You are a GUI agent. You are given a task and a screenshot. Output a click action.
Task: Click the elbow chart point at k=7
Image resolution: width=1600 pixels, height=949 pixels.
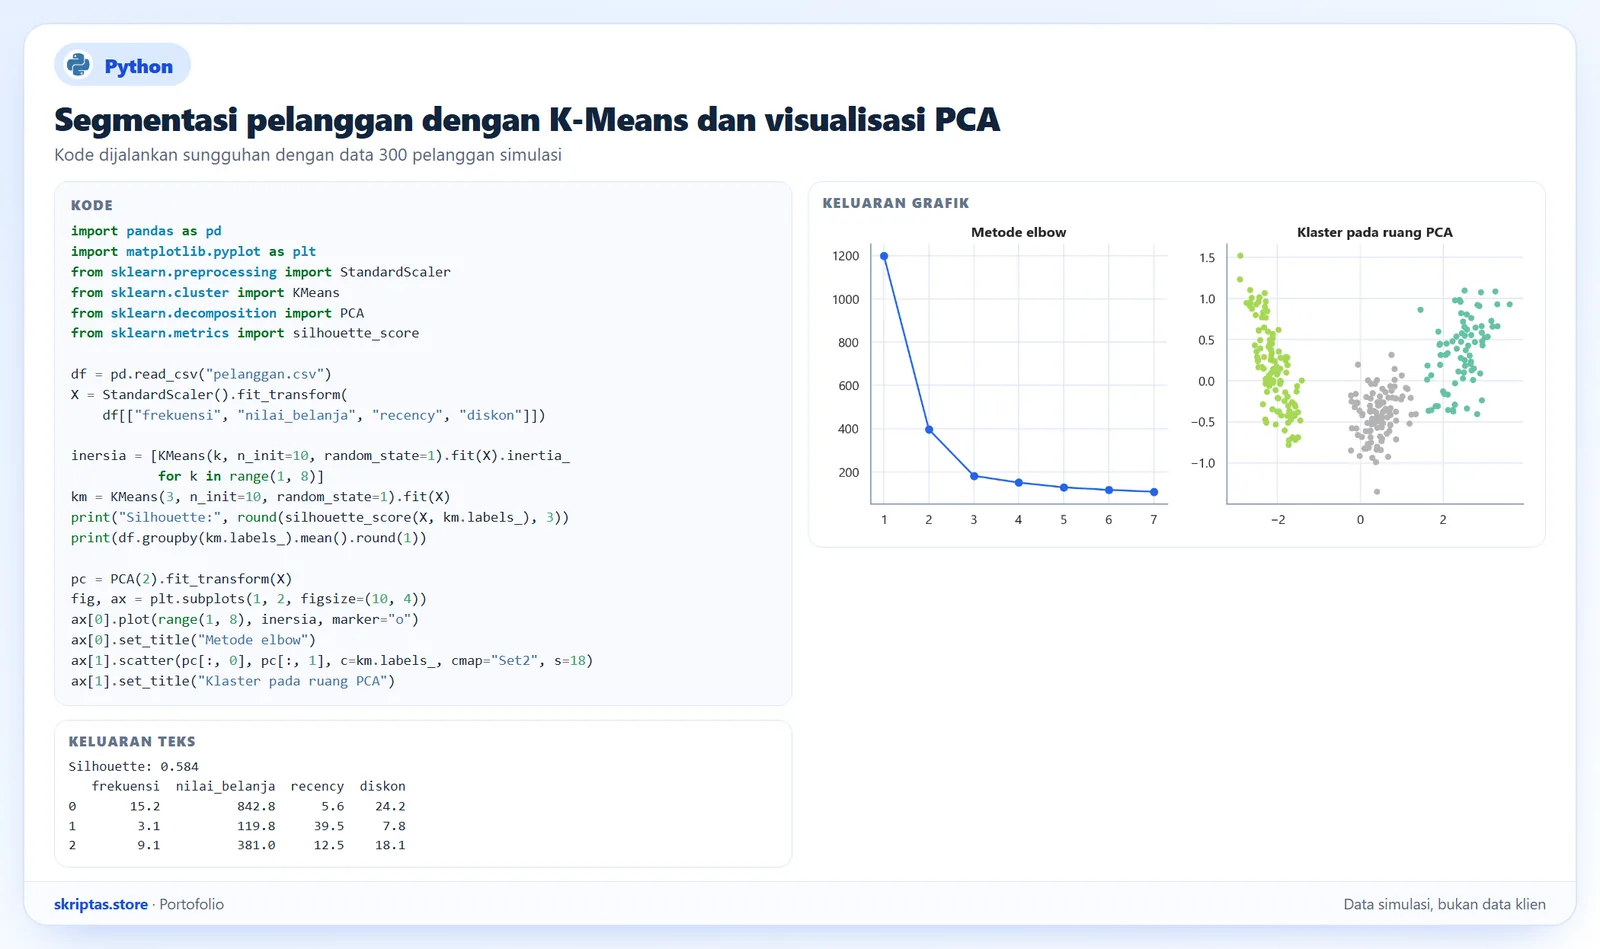(x=1154, y=492)
